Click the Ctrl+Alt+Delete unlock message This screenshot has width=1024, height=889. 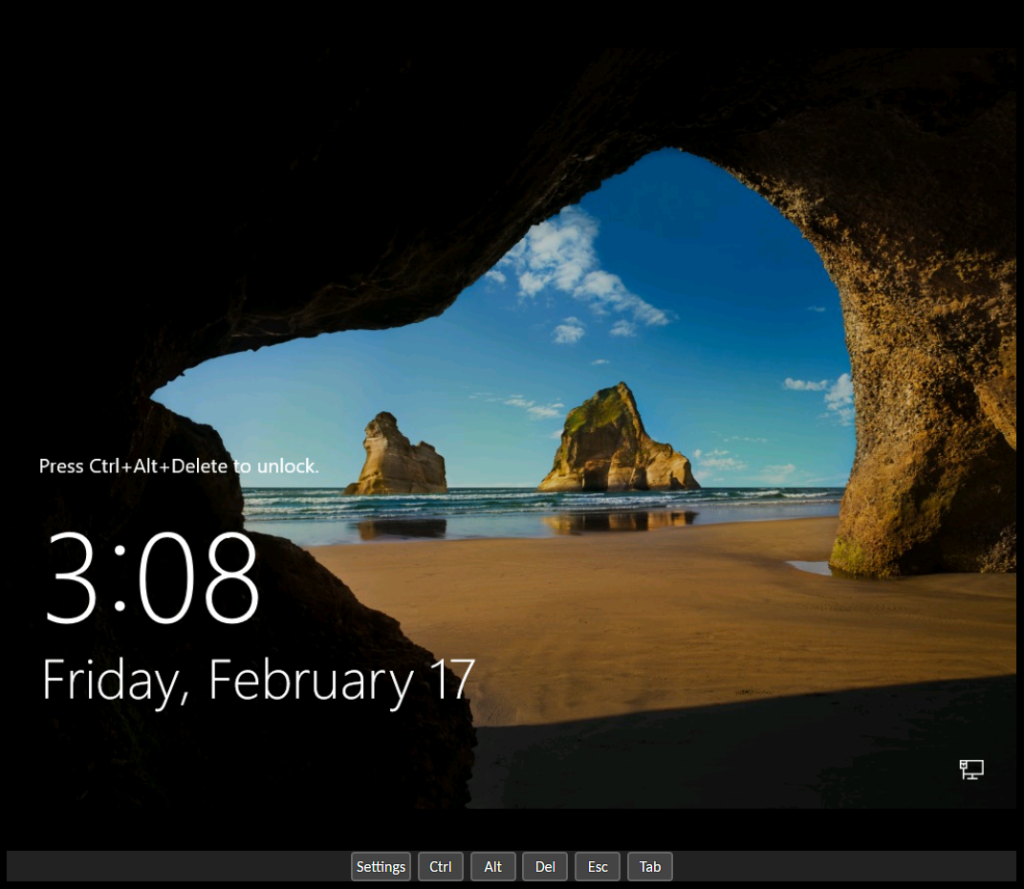(x=178, y=466)
